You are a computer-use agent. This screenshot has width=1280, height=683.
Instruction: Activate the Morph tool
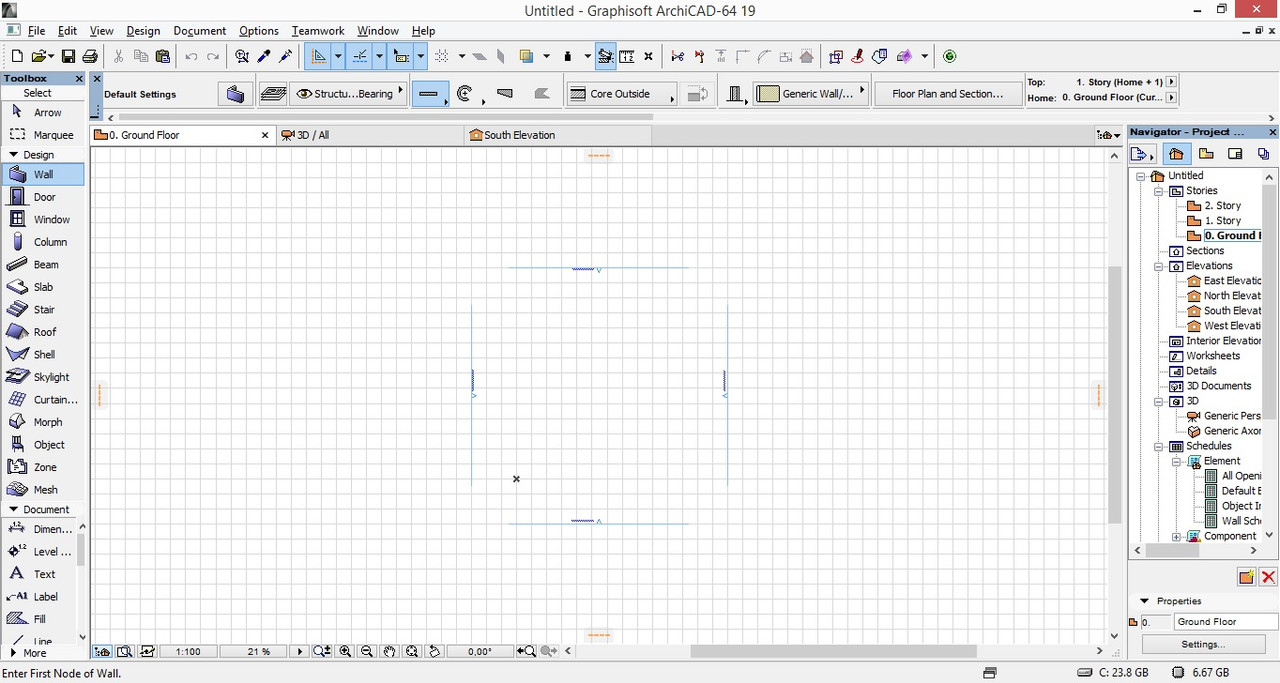coord(43,422)
